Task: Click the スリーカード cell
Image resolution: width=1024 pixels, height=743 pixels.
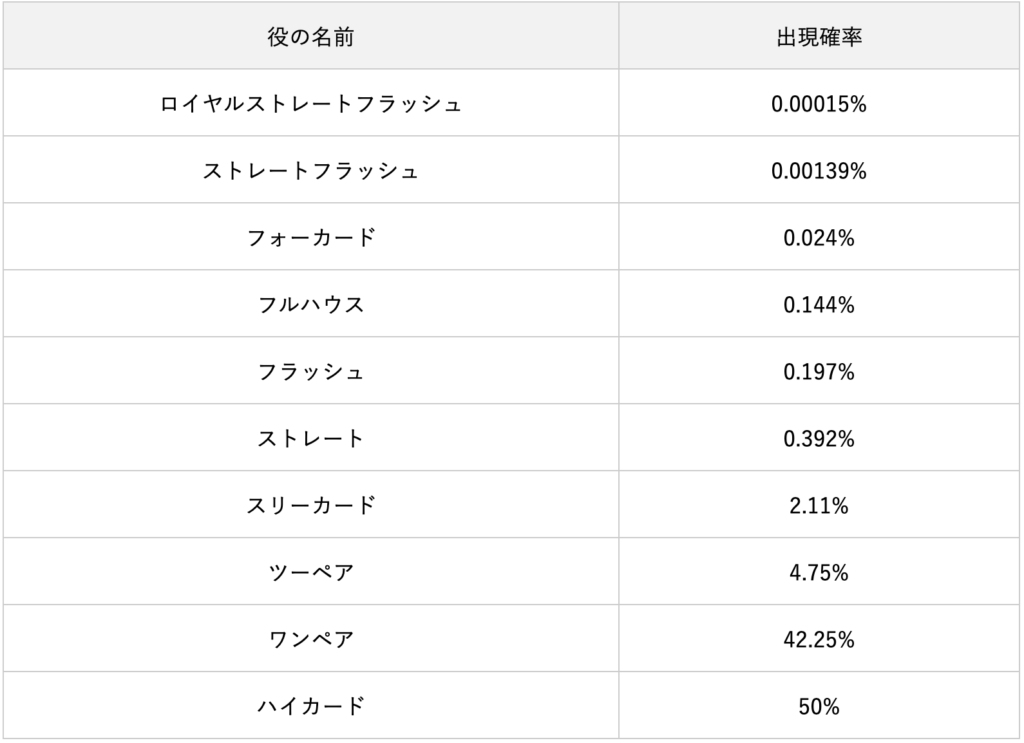Action: click(311, 506)
